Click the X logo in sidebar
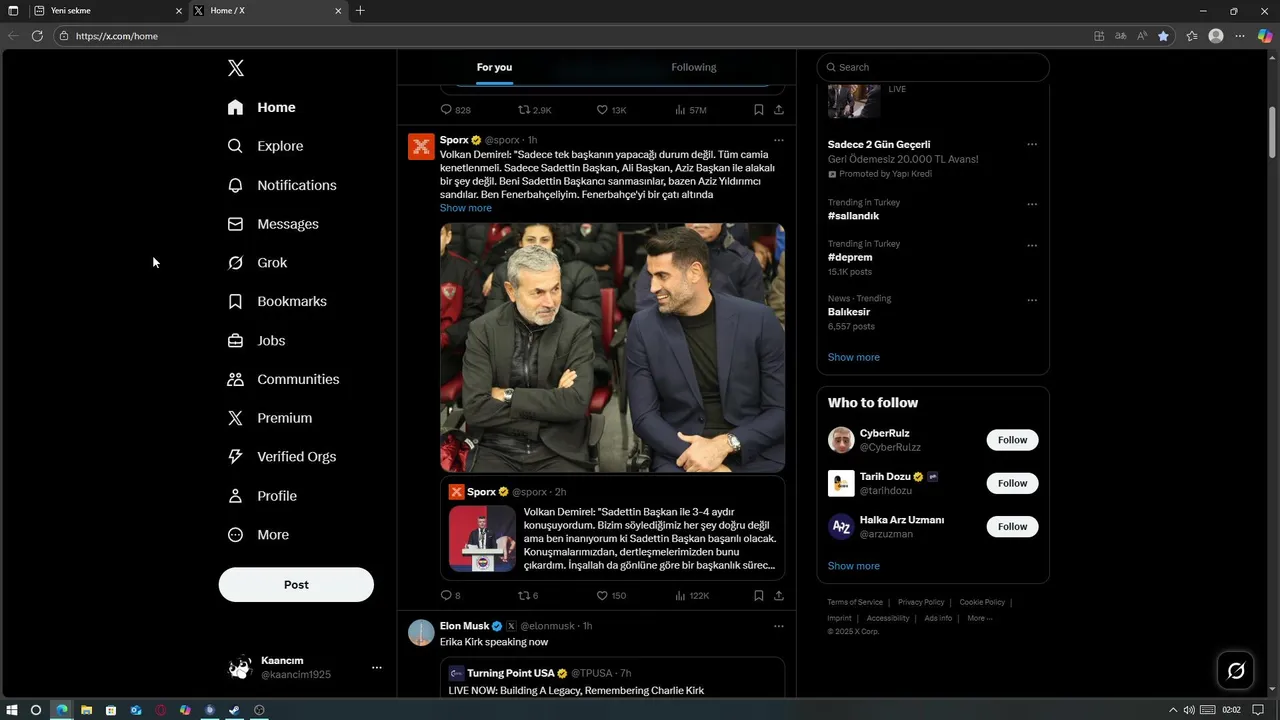 [x=236, y=68]
